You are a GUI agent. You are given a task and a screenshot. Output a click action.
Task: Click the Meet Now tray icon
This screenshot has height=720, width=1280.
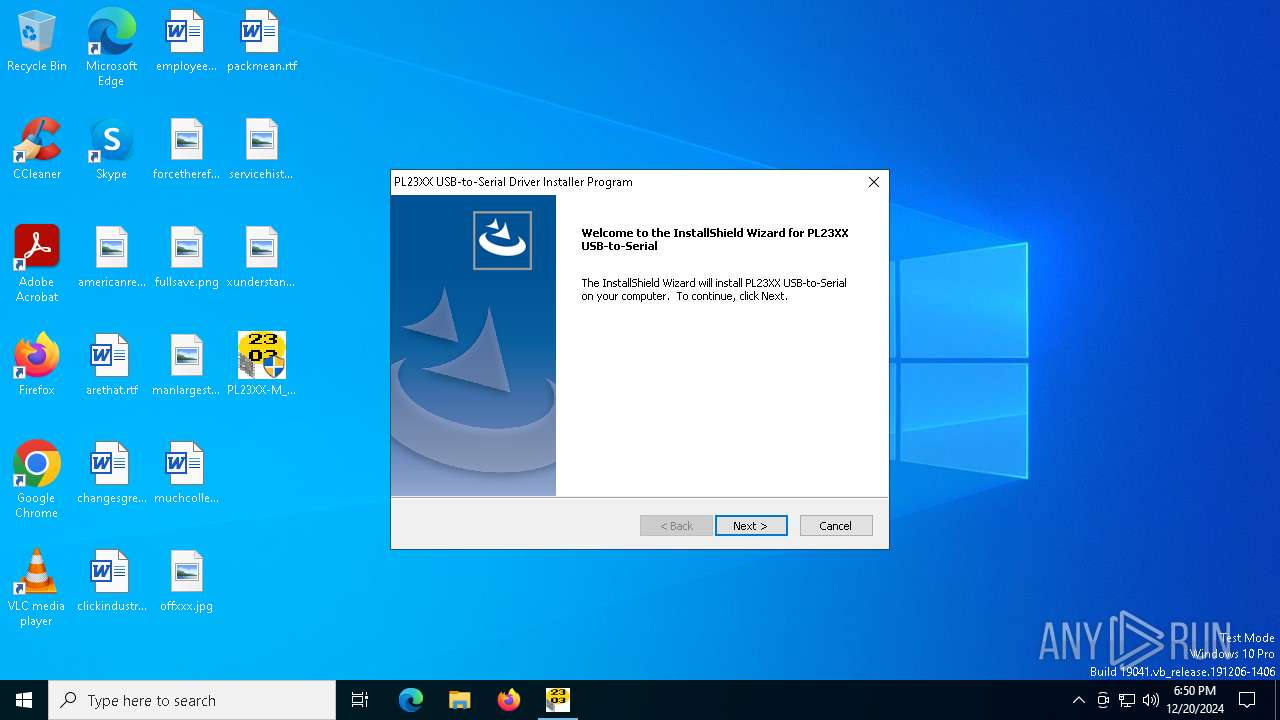click(x=1103, y=700)
